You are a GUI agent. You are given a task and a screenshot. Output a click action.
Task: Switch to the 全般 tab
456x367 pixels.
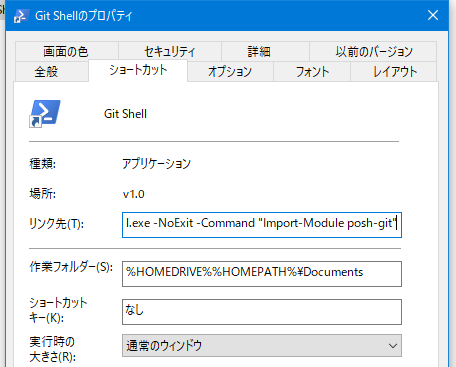pyautogui.click(x=52, y=71)
